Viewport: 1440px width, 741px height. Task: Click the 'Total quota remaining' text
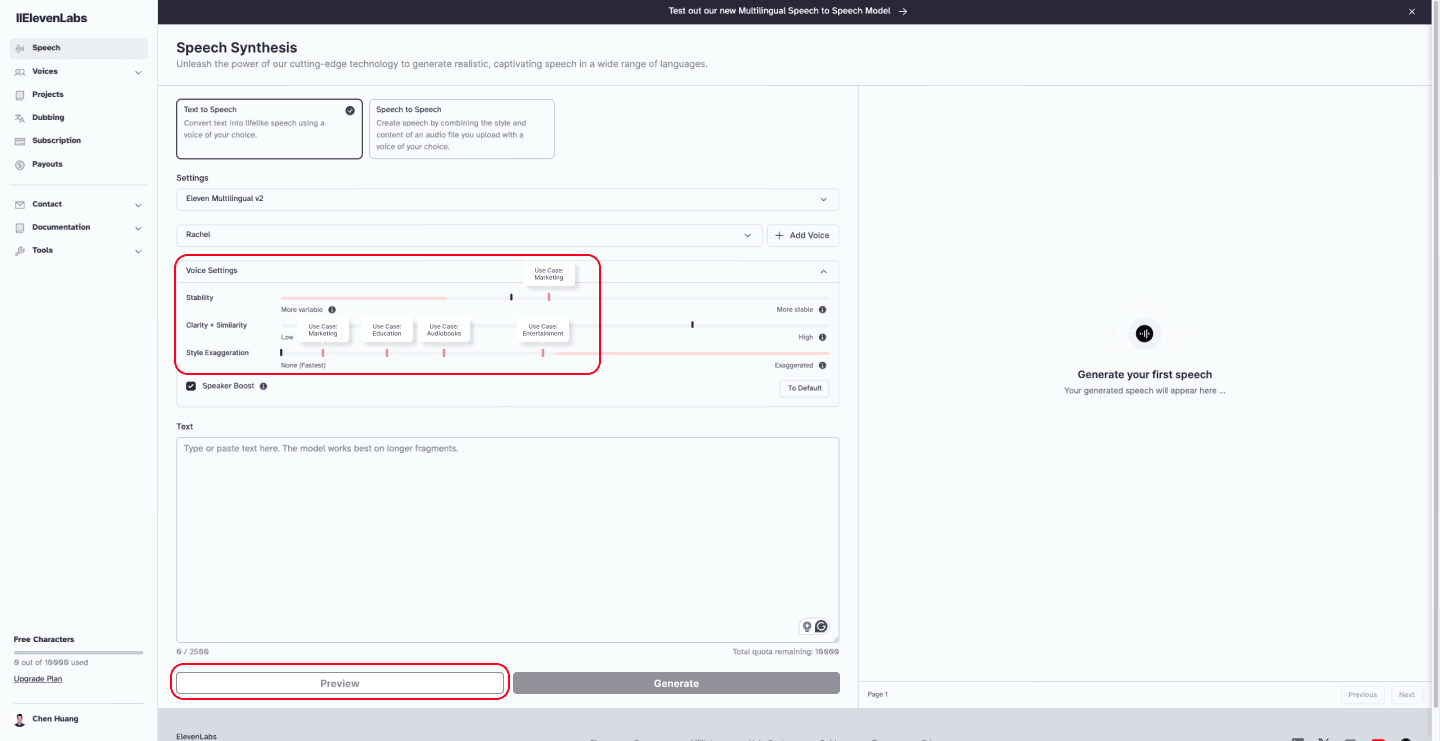tap(786, 651)
